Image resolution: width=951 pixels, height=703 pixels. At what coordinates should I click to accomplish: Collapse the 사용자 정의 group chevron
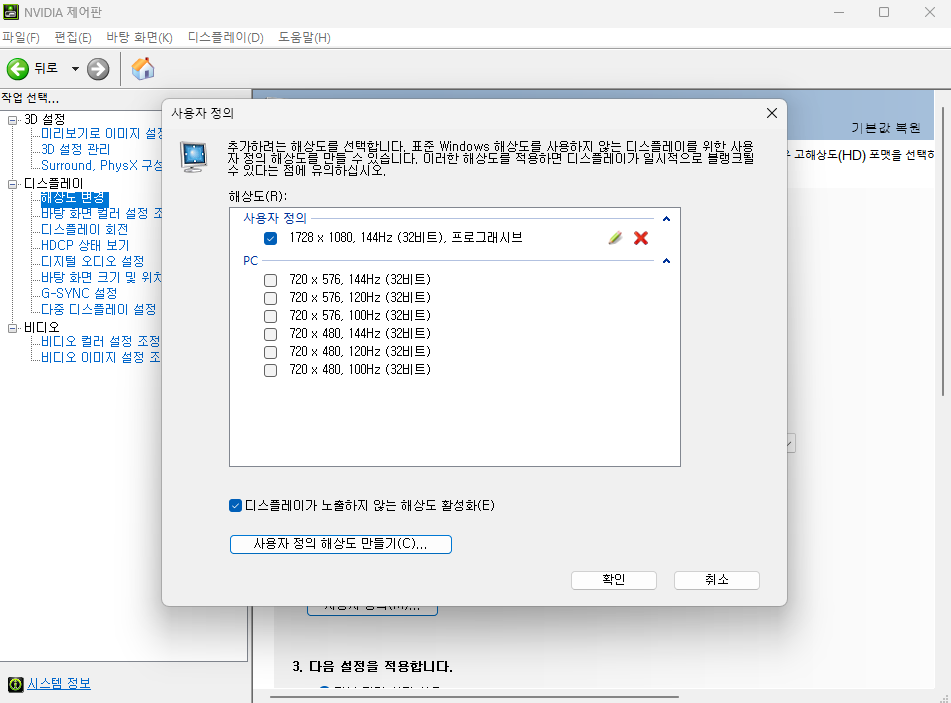[666, 219]
